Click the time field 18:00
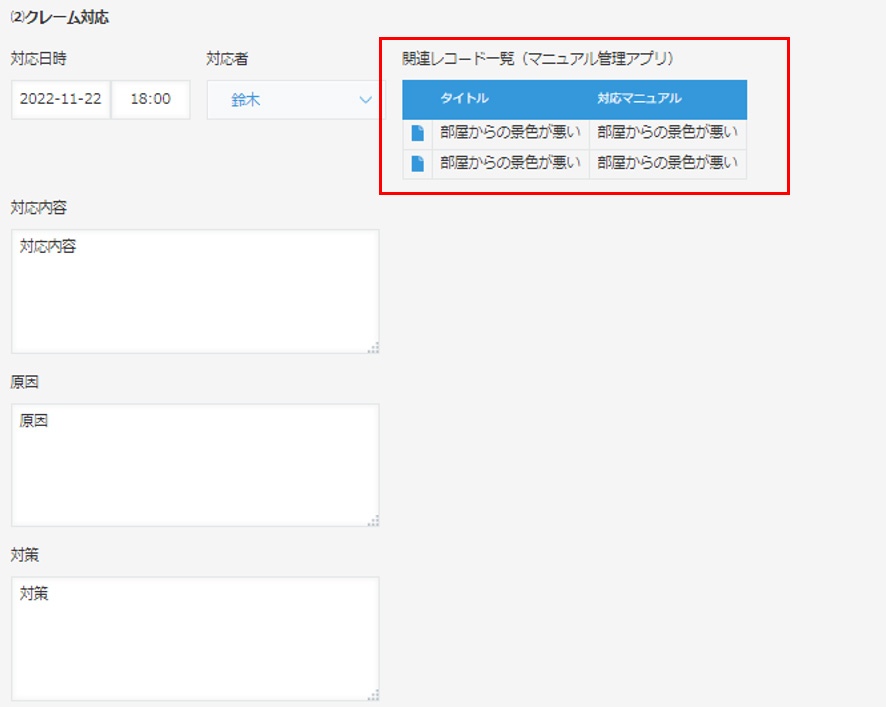 pyautogui.click(x=151, y=99)
